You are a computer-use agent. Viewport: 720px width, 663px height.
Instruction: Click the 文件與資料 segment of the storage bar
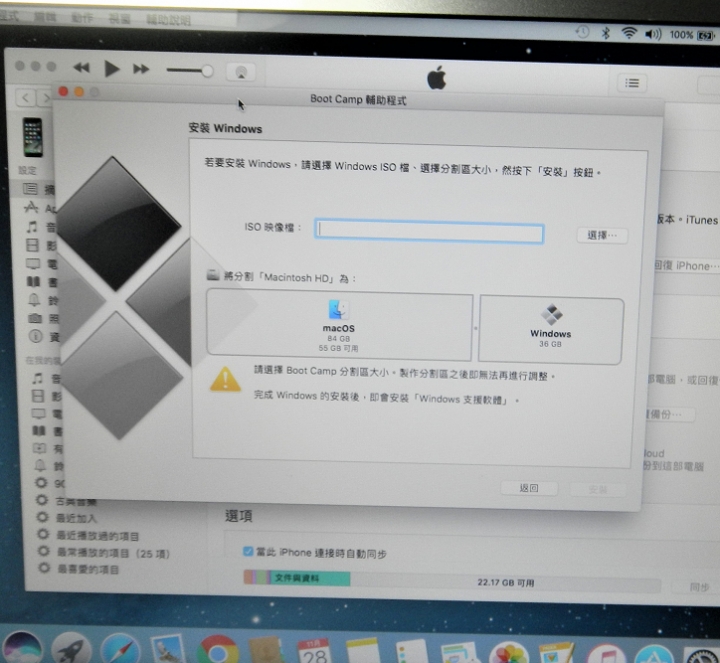click(x=310, y=579)
